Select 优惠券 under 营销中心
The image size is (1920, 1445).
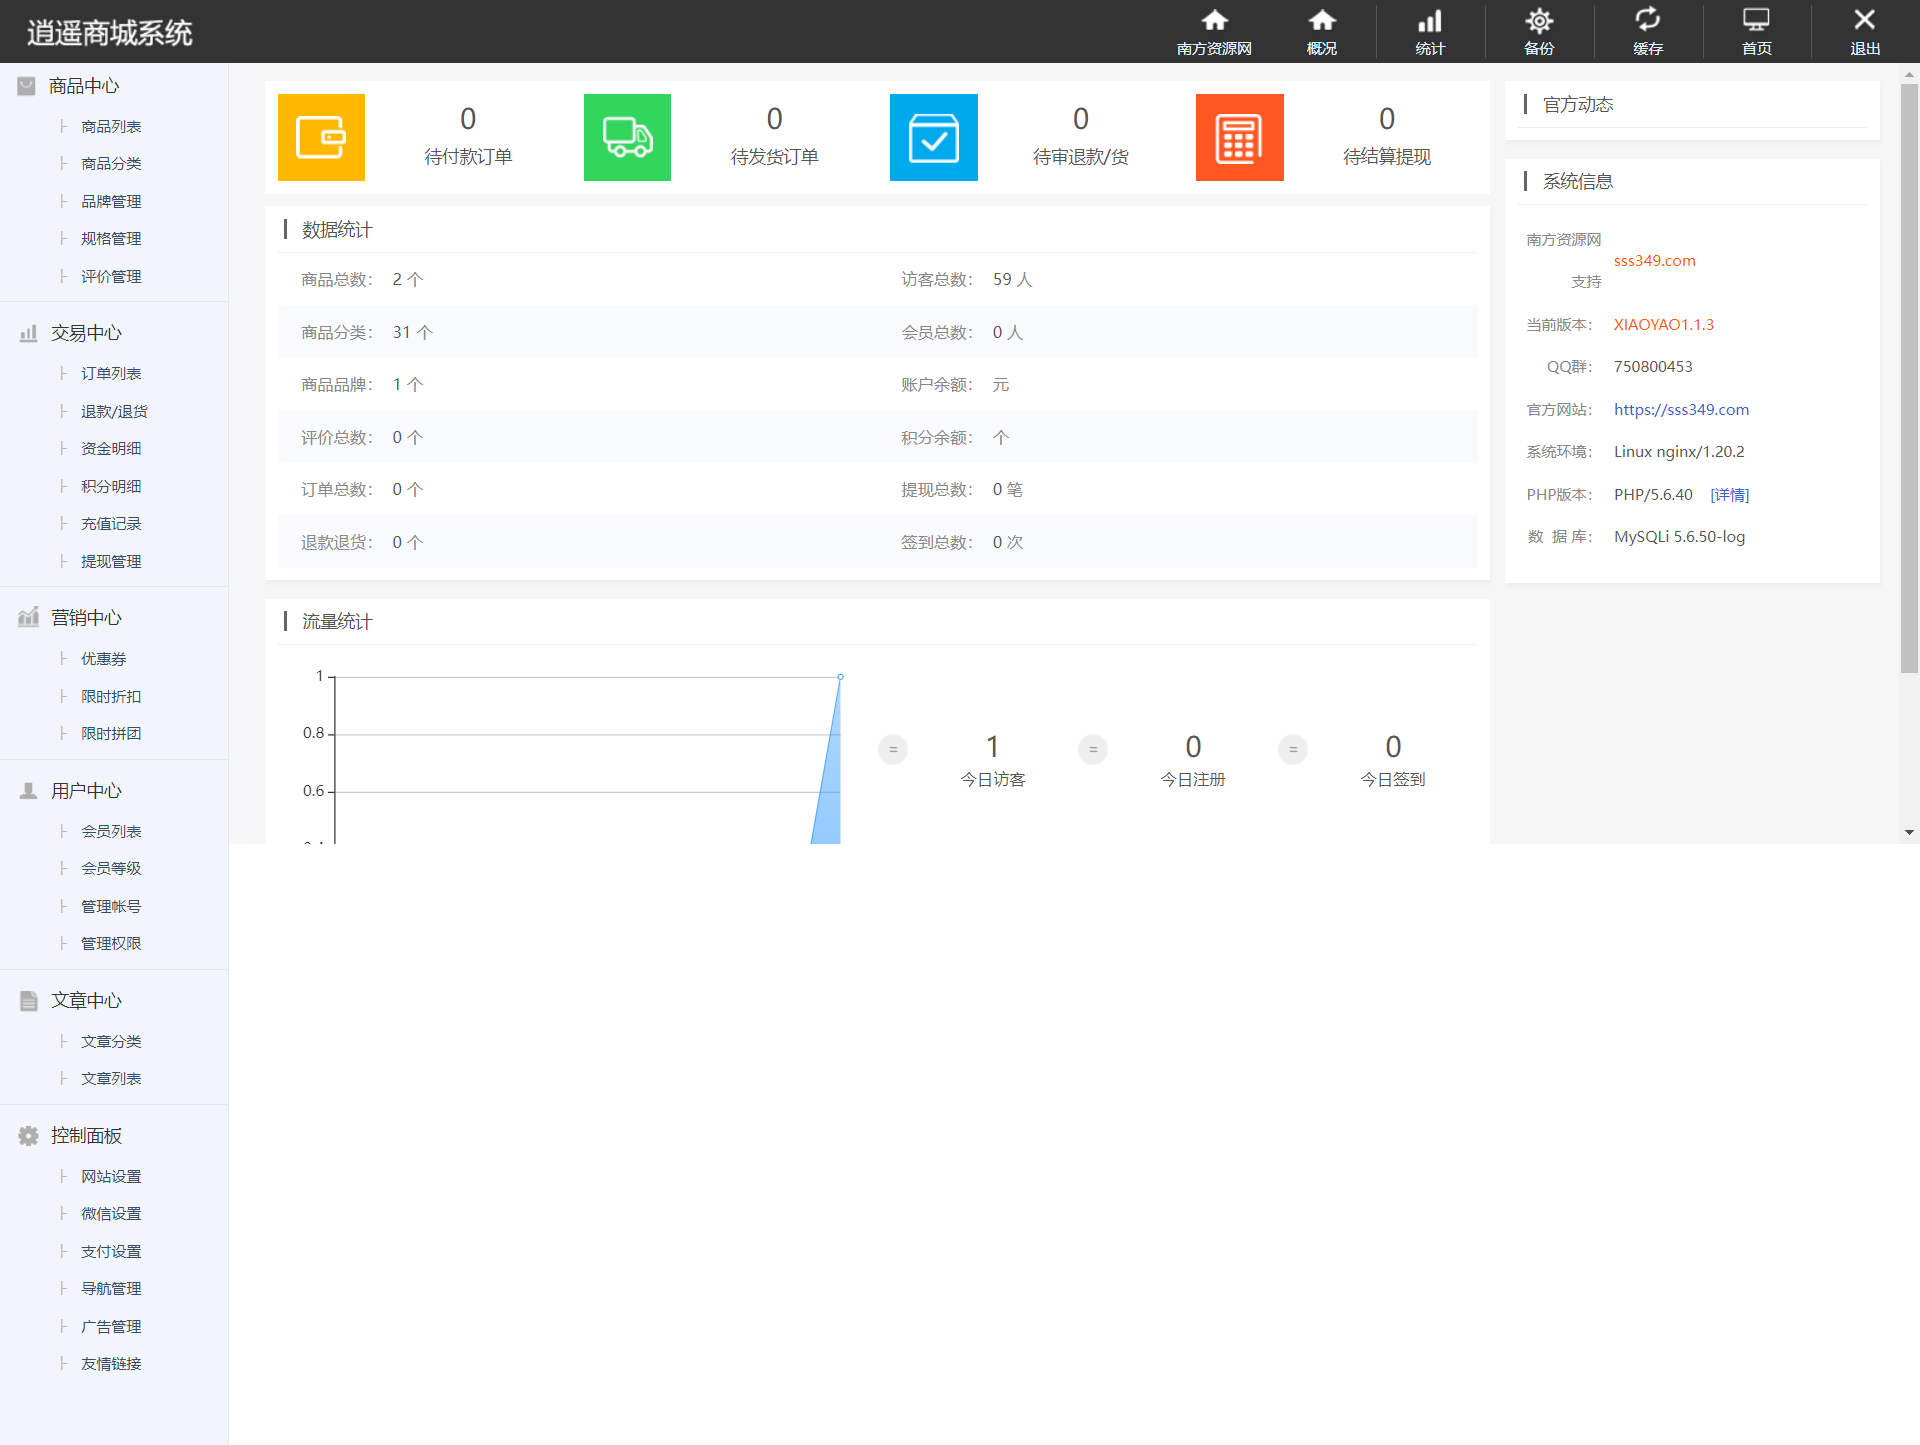(104, 659)
